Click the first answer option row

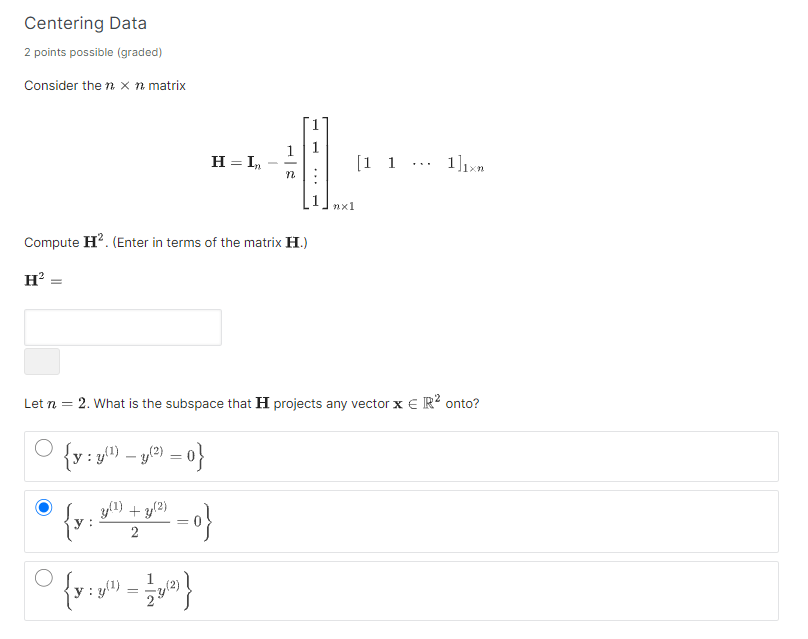400,455
